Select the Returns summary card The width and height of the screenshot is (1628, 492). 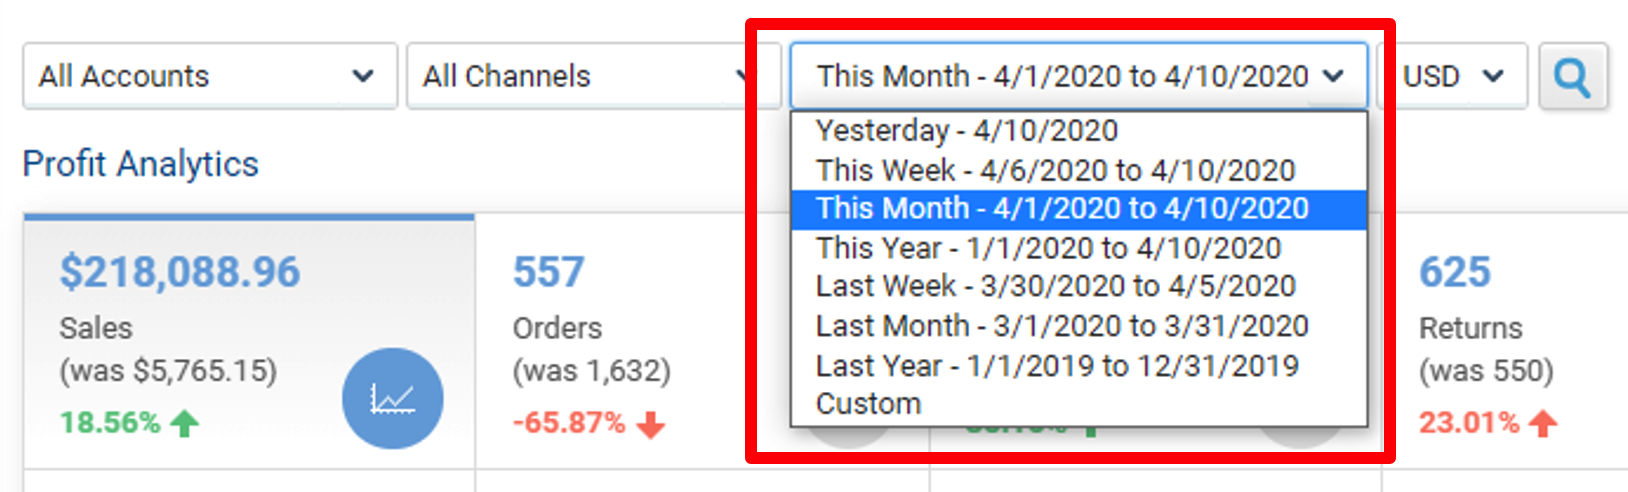(1504, 341)
